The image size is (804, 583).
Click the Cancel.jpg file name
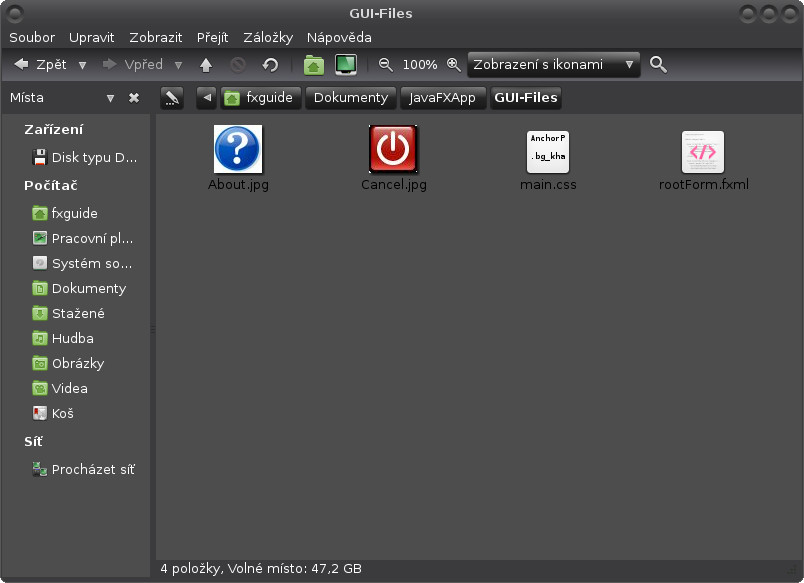394,185
